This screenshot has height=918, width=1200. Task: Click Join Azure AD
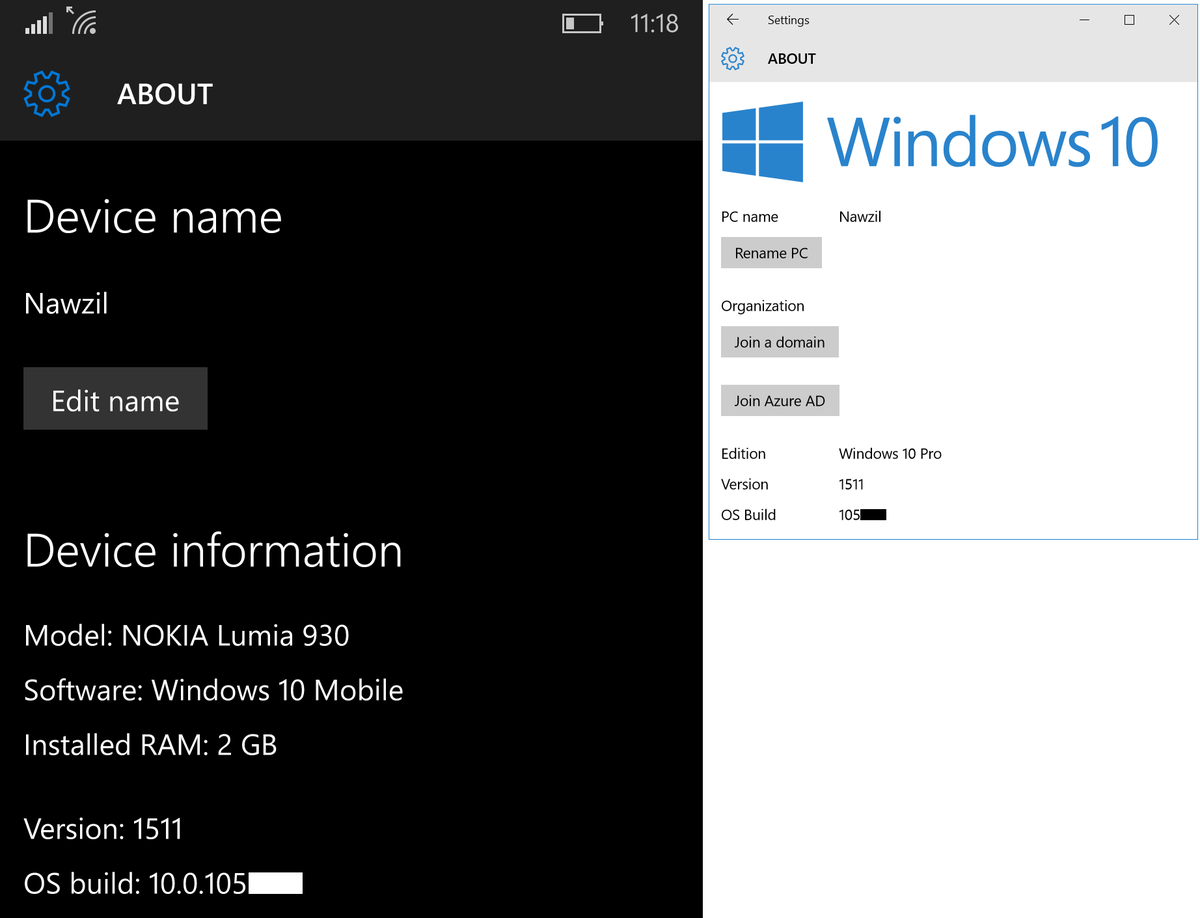tap(780, 400)
